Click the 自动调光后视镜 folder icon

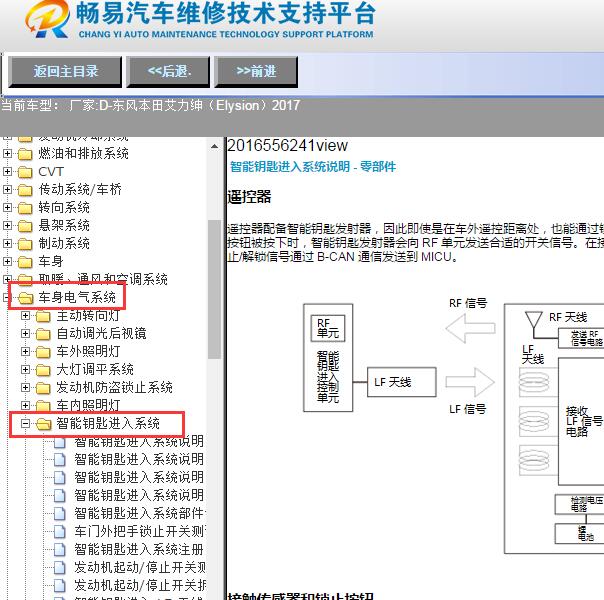(43, 334)
